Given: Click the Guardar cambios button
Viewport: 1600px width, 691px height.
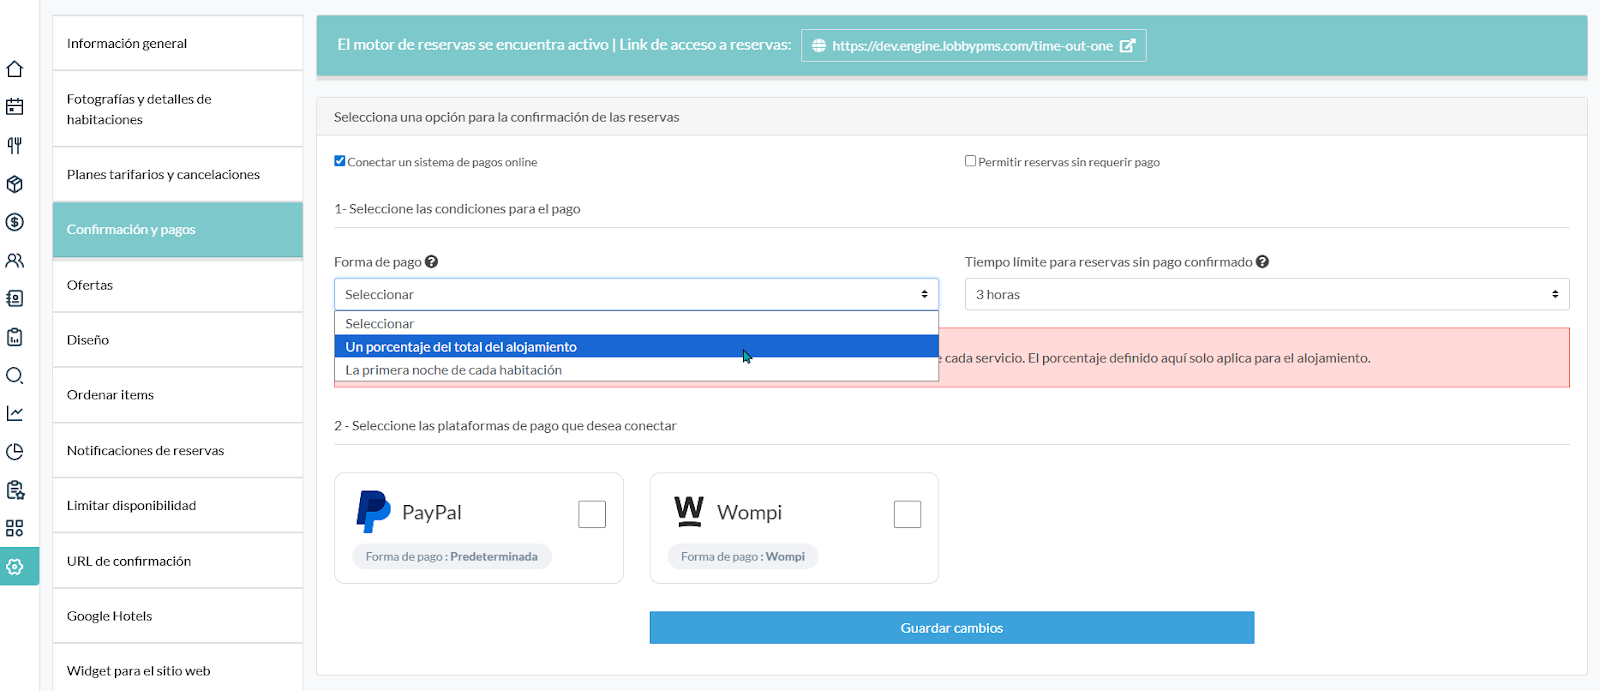Looking at the screenshot, I should point(951,628).
